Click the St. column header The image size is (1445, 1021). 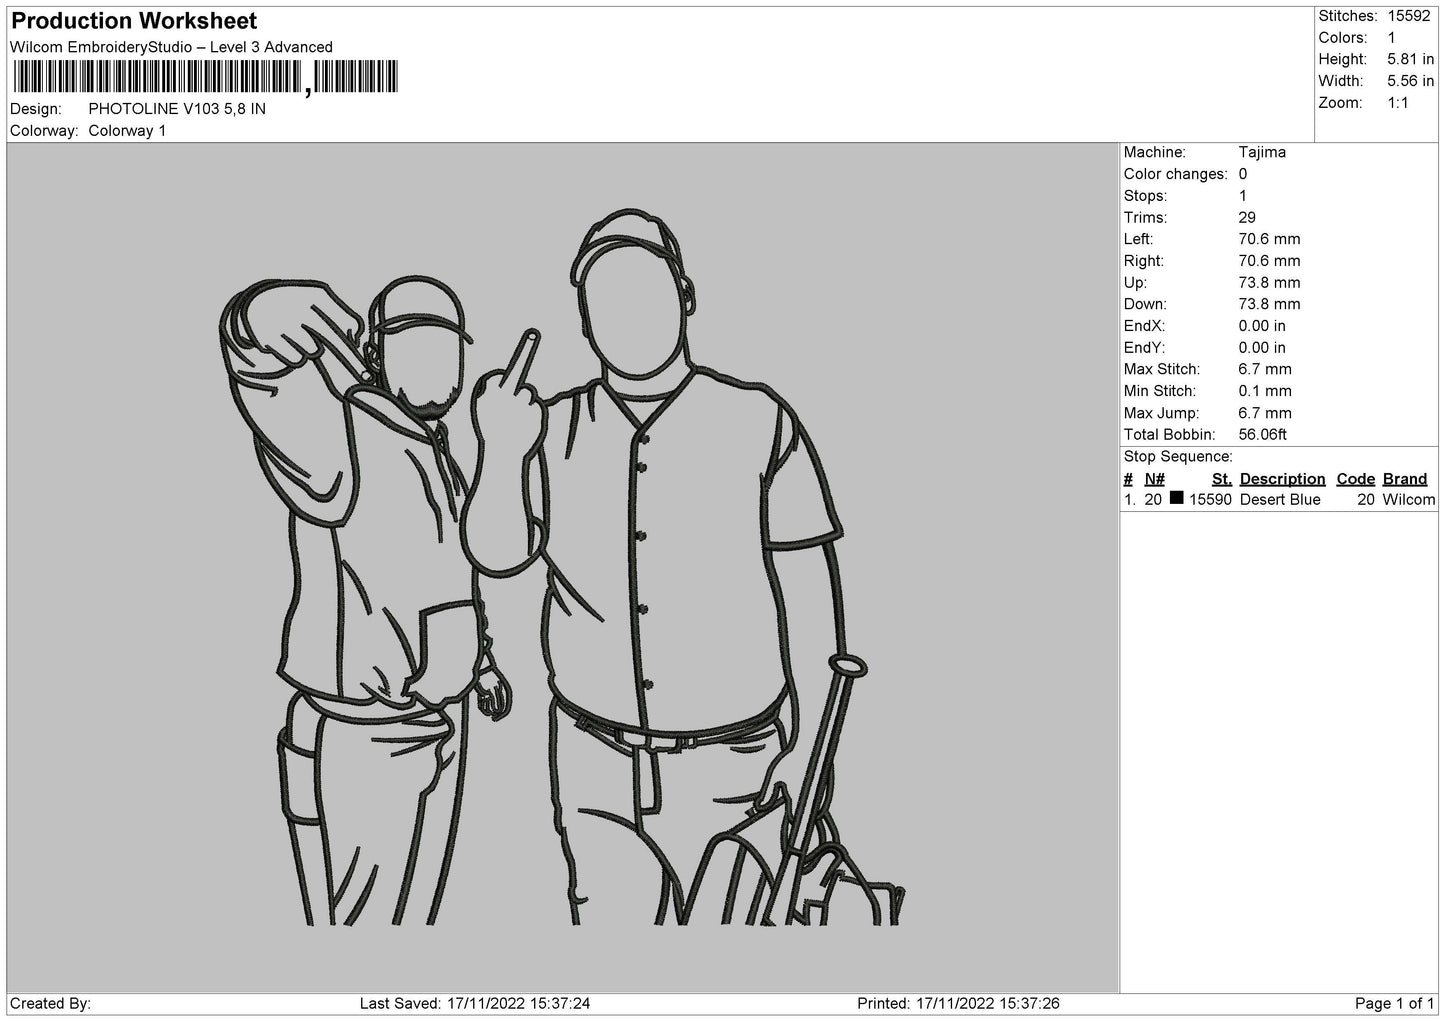(1222, 479)
